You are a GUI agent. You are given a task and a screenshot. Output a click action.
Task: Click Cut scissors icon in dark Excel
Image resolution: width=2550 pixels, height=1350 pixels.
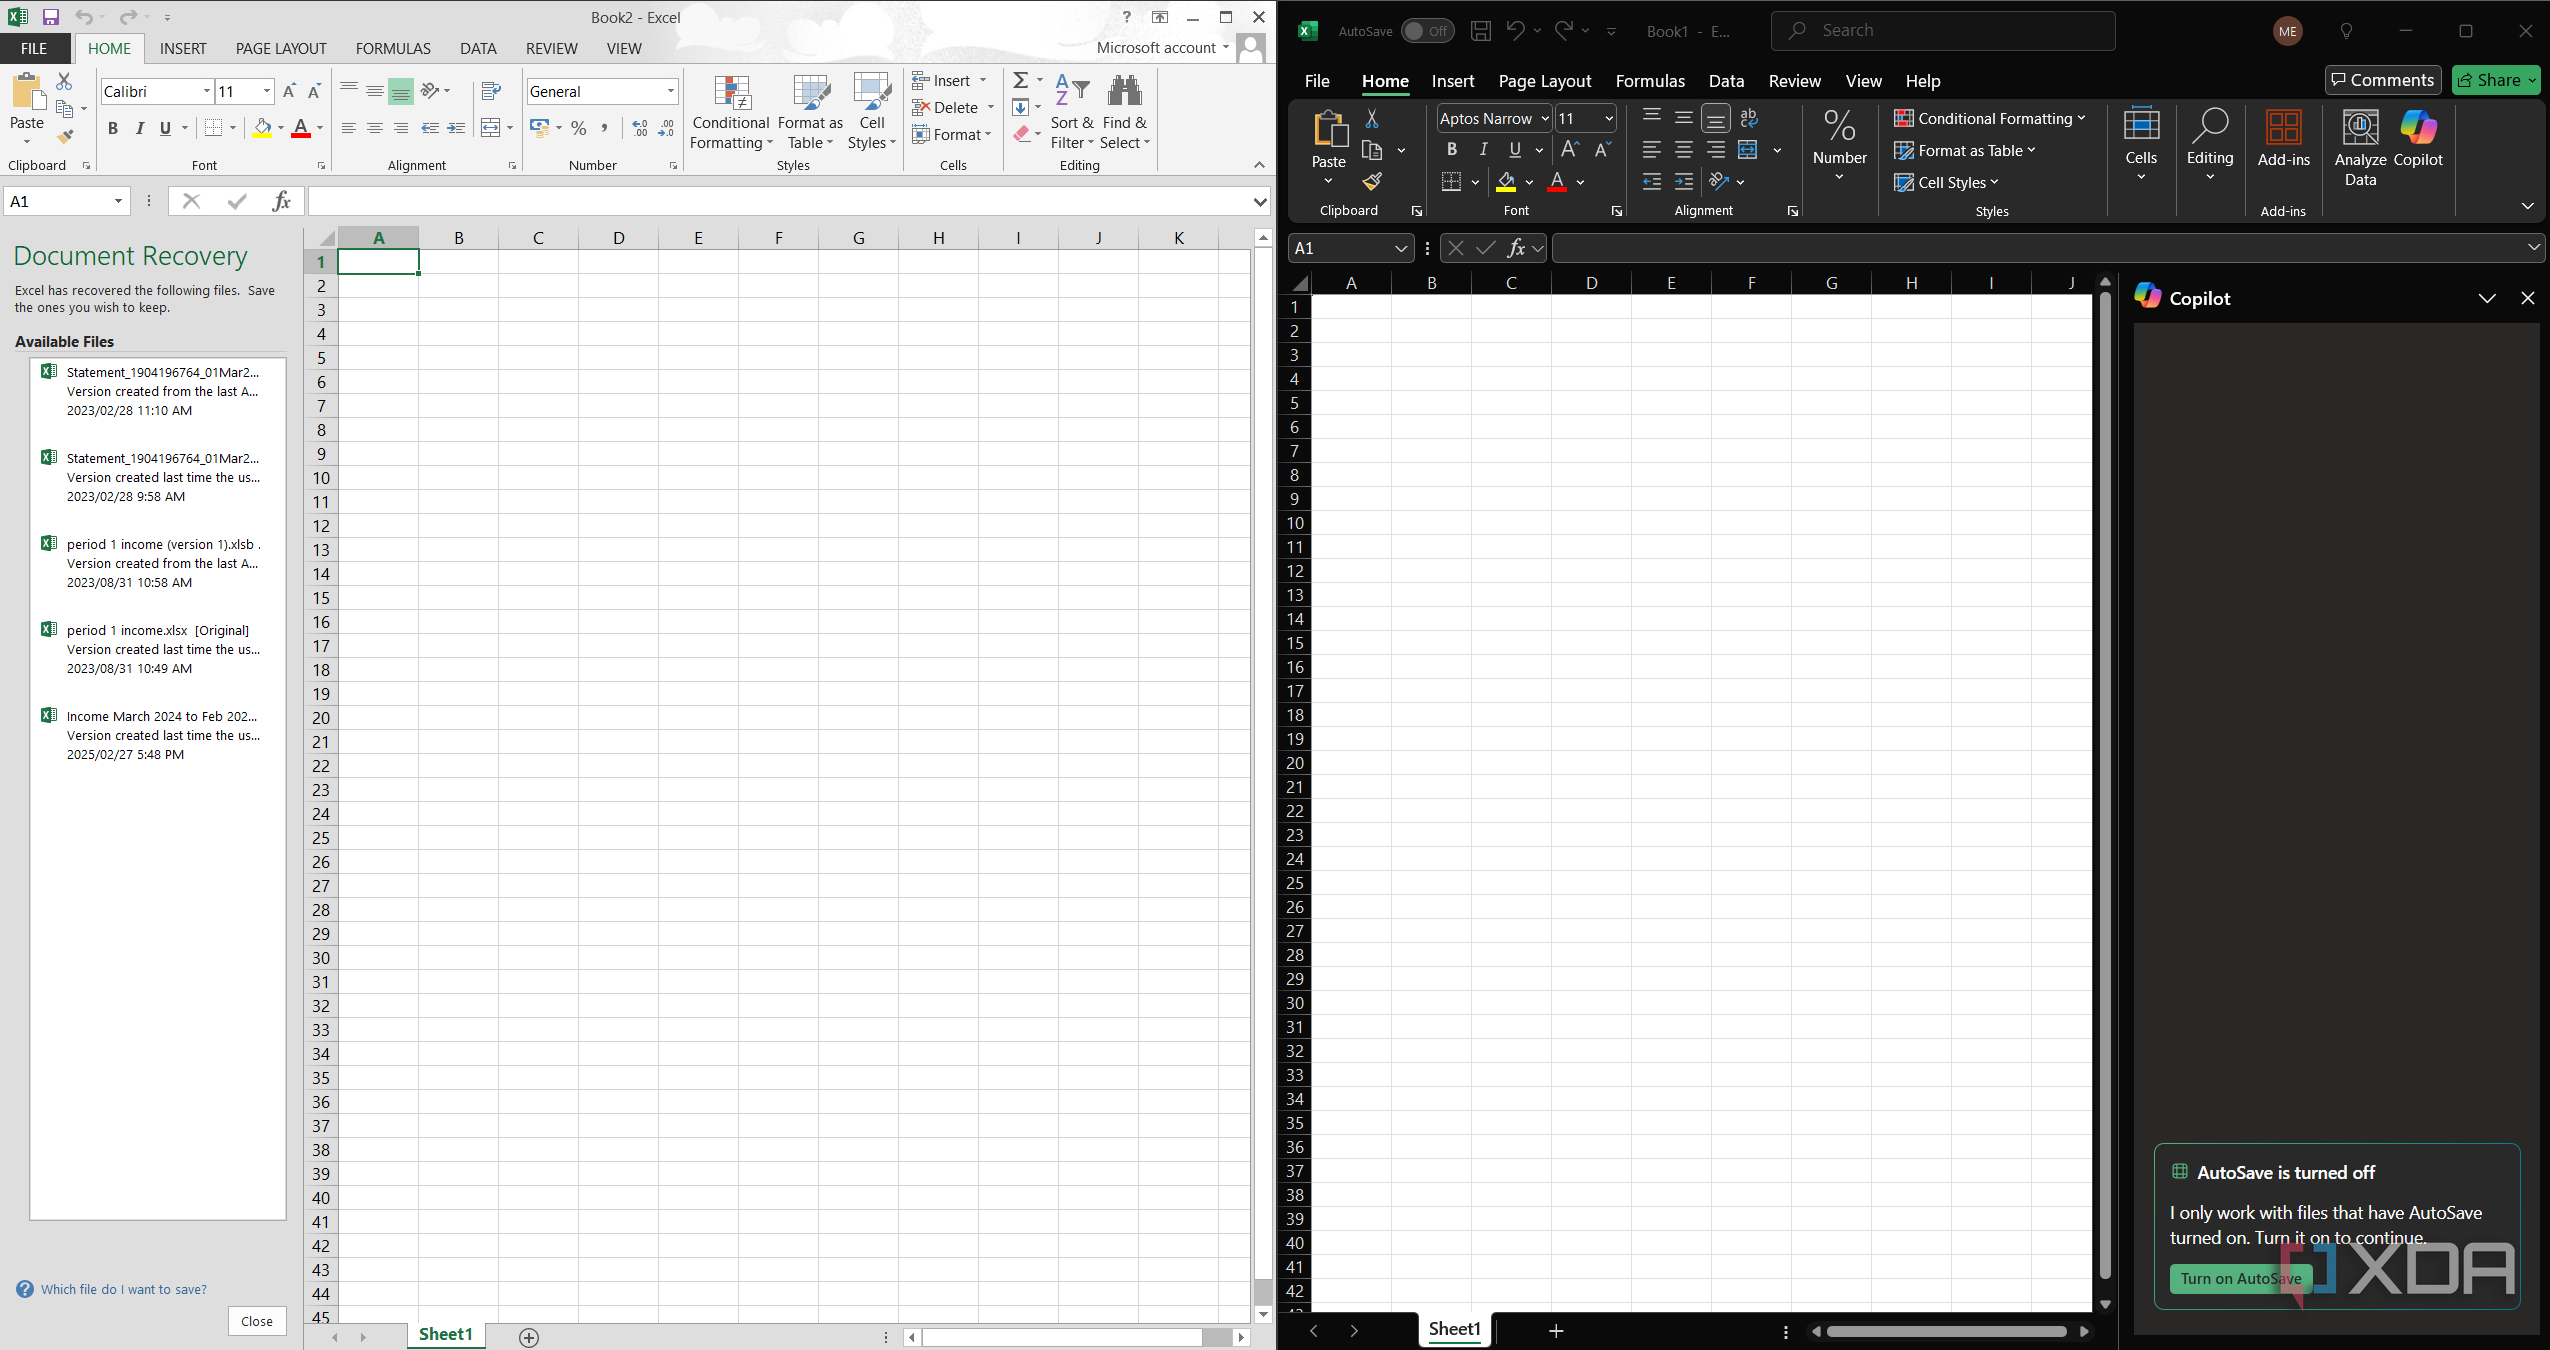[1372, 118]
